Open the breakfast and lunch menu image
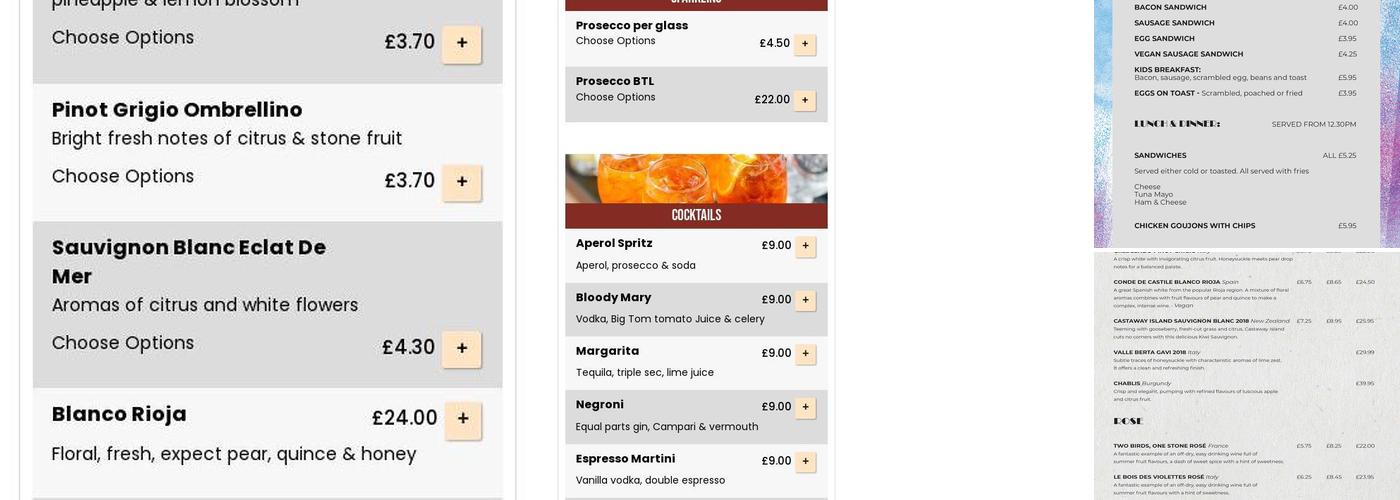This screenshot has width=1400, height=500. coord(1246,120)
